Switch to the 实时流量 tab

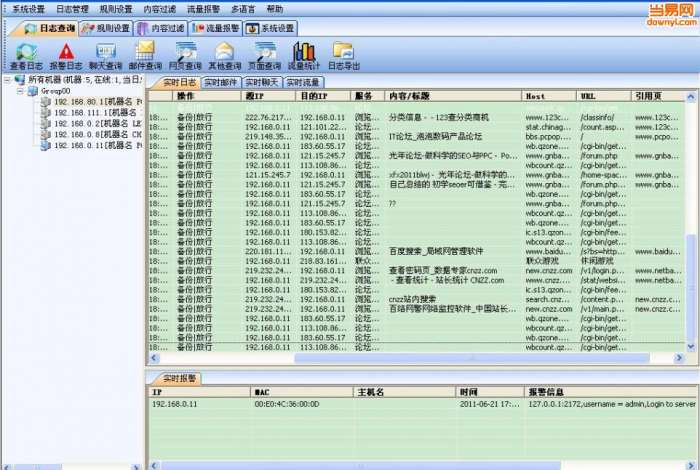(x=303, y=83)
